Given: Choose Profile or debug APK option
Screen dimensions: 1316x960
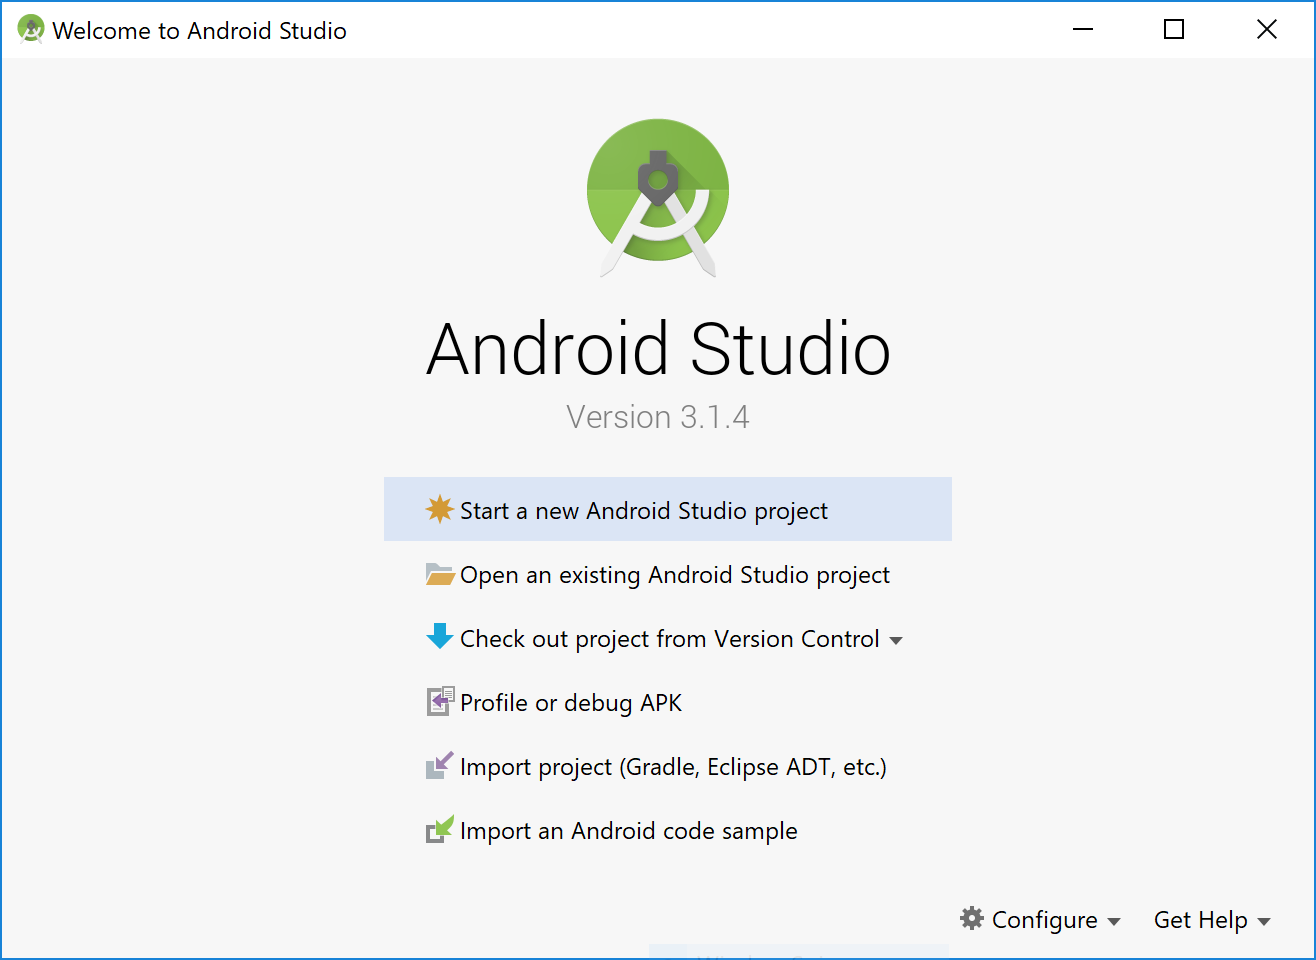Looking at the screenshot, I should pyautogui.click(x=570, y=702).
